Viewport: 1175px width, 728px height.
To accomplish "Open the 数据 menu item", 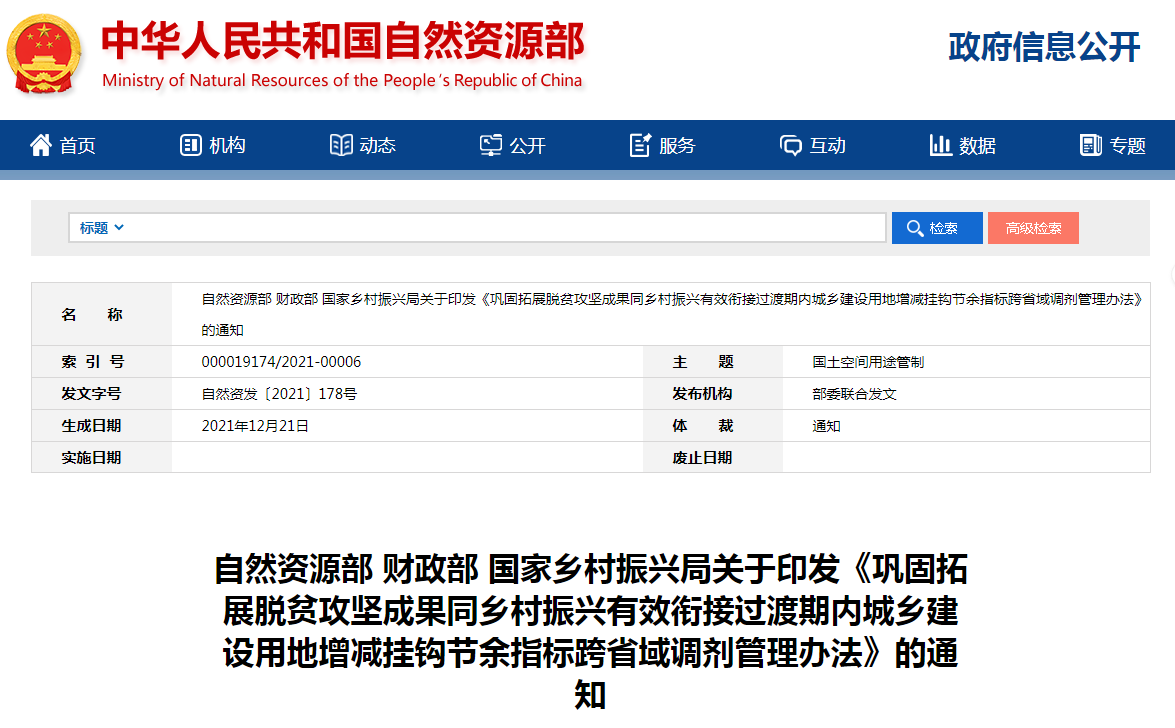I will click(x=962, y=145).
